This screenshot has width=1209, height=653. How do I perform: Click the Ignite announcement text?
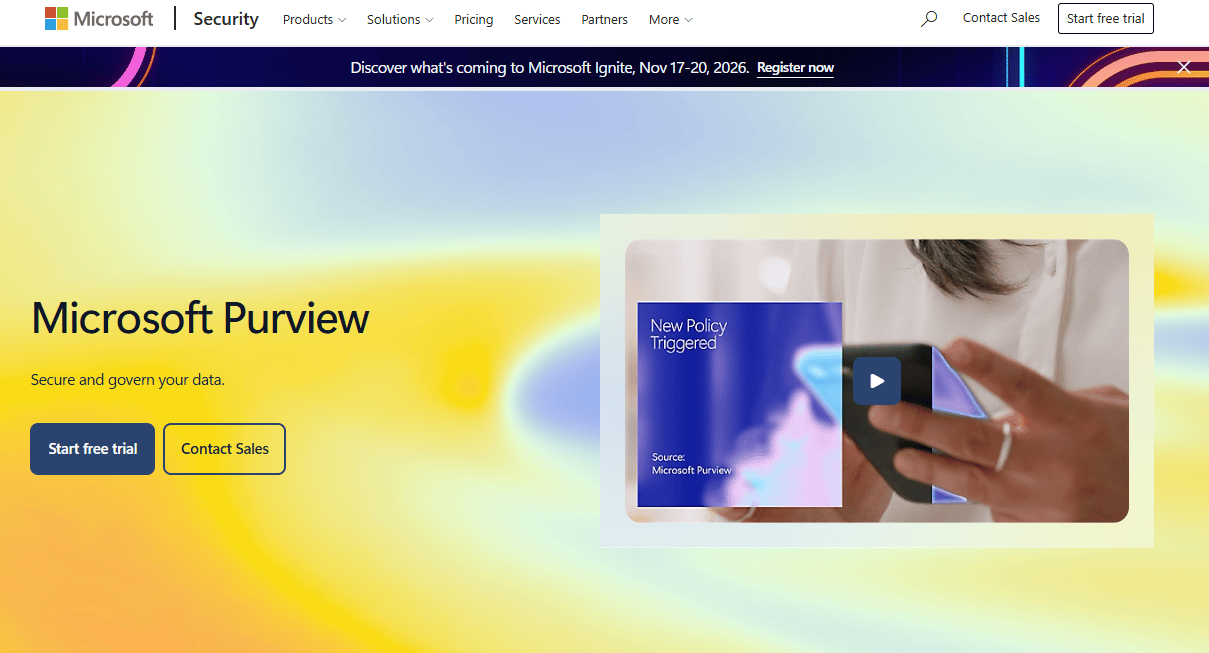[x=550, y=68]
